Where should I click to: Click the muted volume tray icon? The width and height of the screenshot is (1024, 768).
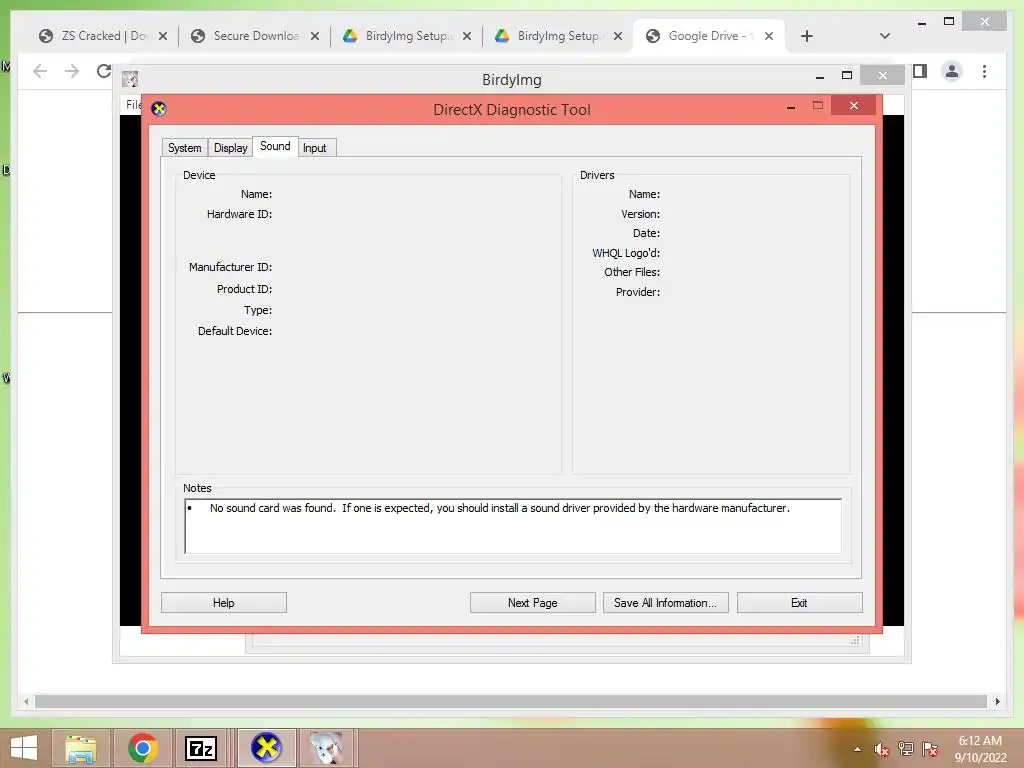(x=881, y=749)
